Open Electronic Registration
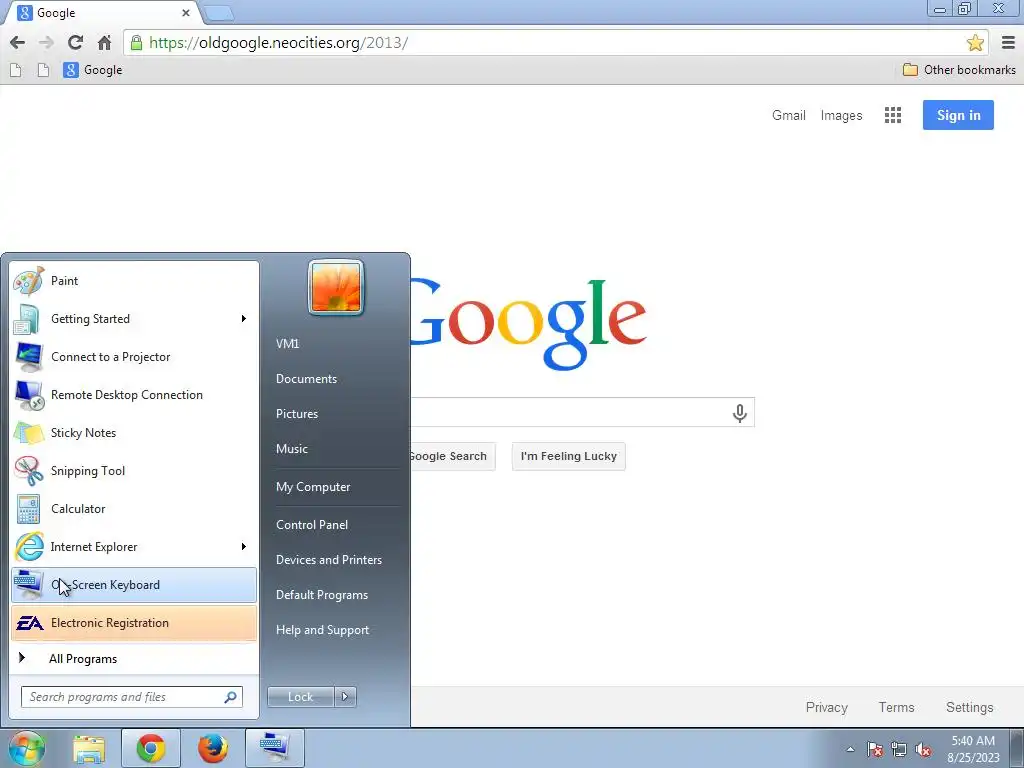 [134, 623]
